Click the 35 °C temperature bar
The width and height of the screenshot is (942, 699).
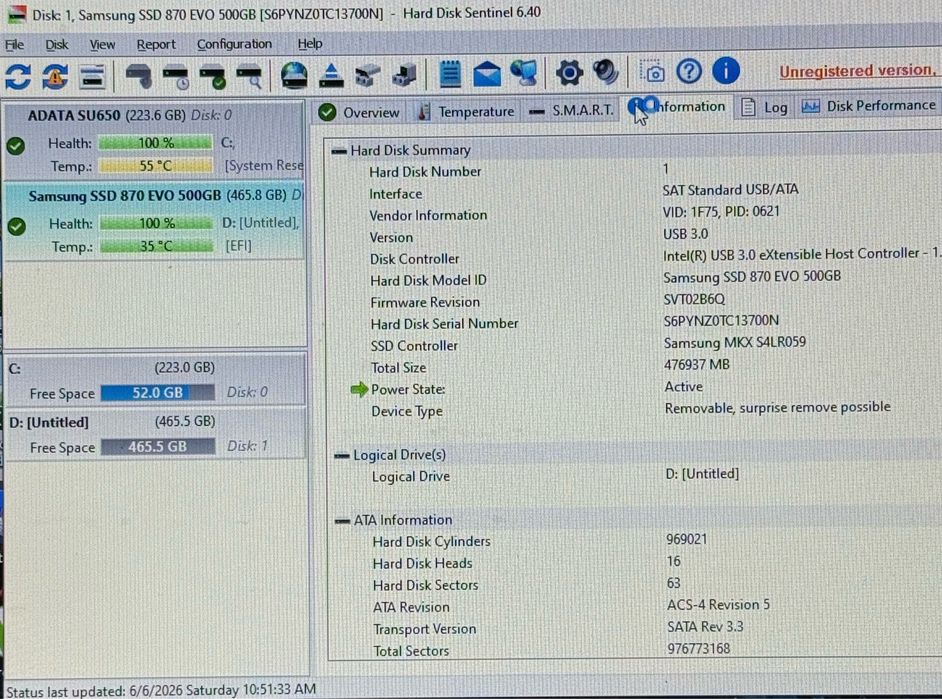click(156, 246)
